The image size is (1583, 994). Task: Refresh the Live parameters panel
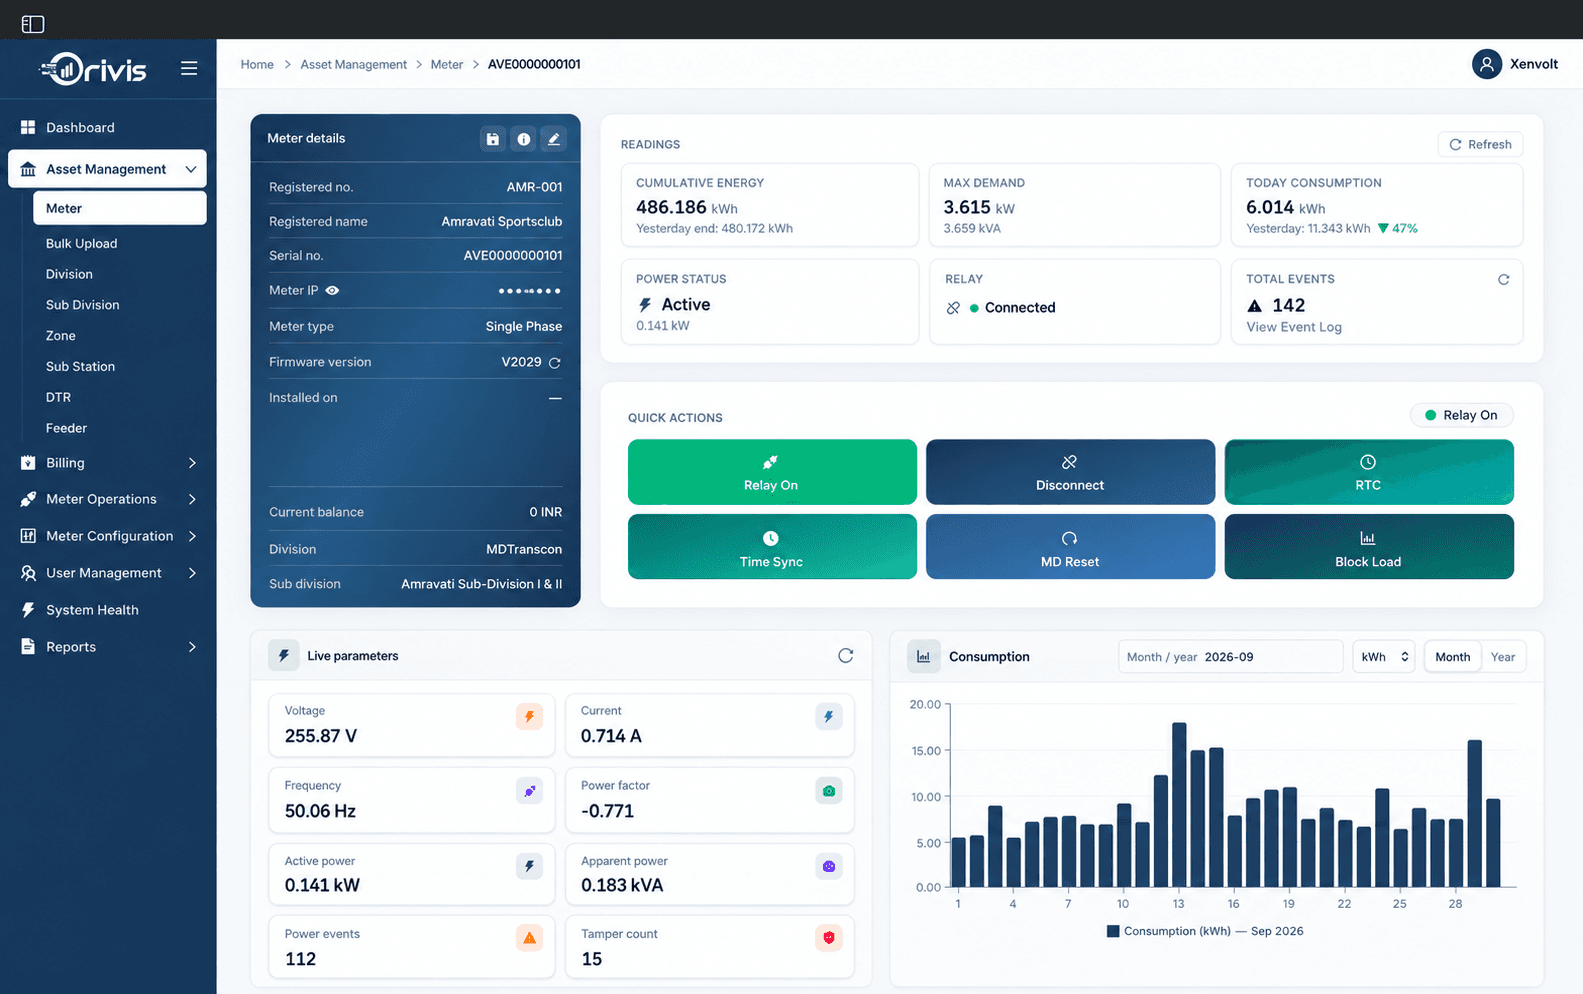[x=846, y=656]
